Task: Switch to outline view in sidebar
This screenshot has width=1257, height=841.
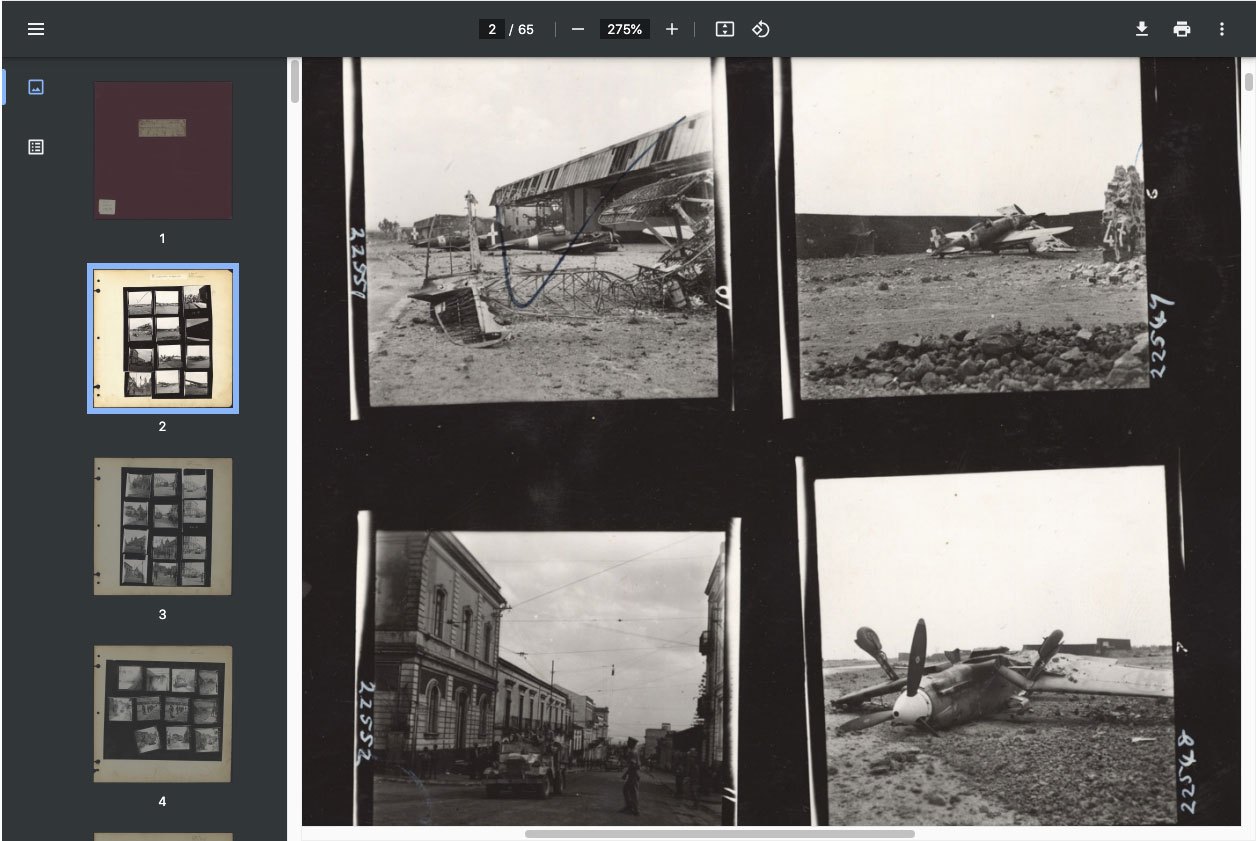Action: 36,147
